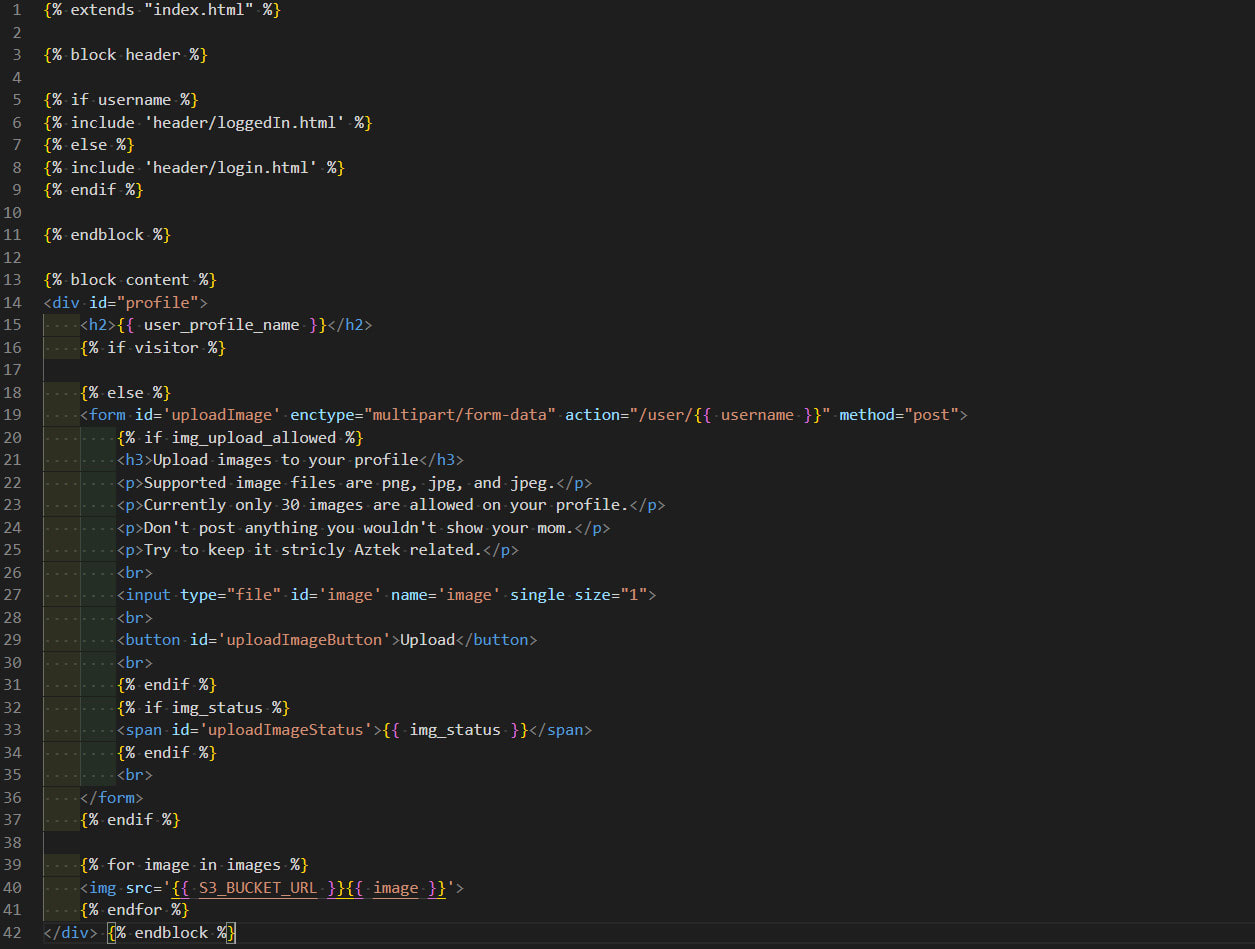Click the underlined S3_BUCKET_URL link on line 40
The height and width of the screenshot is (949, 1255).
(257, 888)
